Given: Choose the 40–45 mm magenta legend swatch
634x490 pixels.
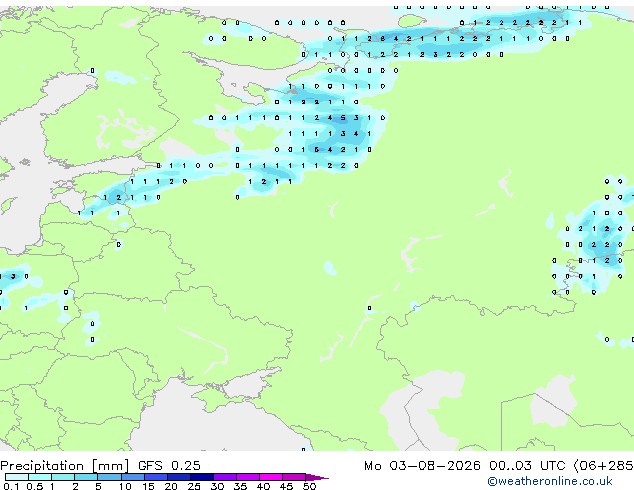Looking at the screenshot, I should (271, 477).
